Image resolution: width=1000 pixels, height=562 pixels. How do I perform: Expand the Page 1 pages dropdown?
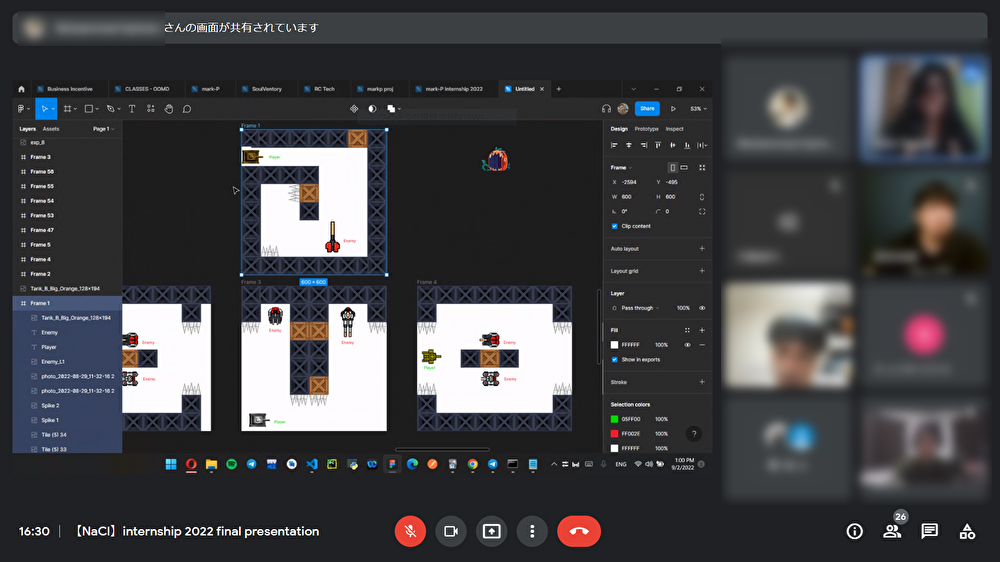click(103, 129)
